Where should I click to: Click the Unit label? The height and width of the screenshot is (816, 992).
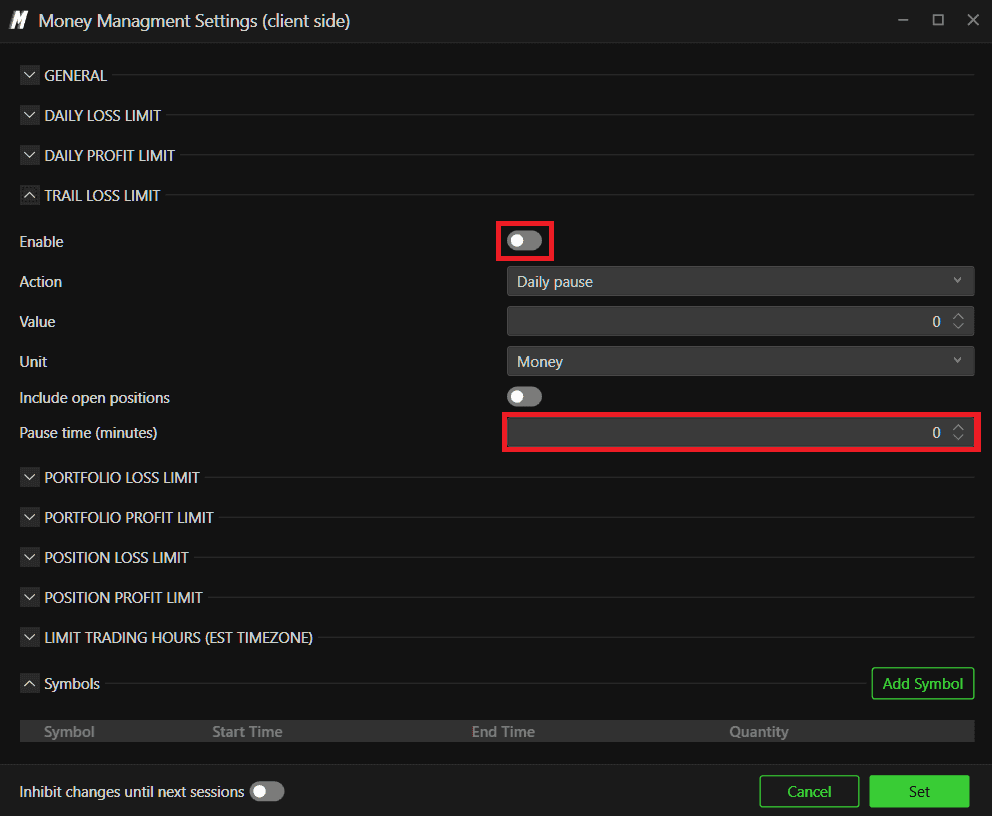33,361
